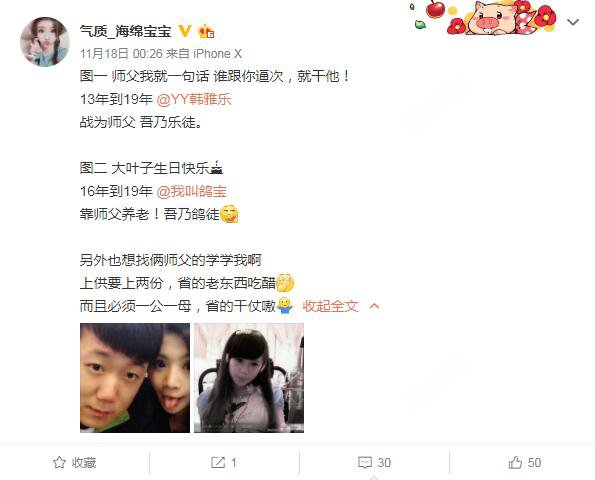
Task: Click the iPhone X source link
Action: [217, 54]
